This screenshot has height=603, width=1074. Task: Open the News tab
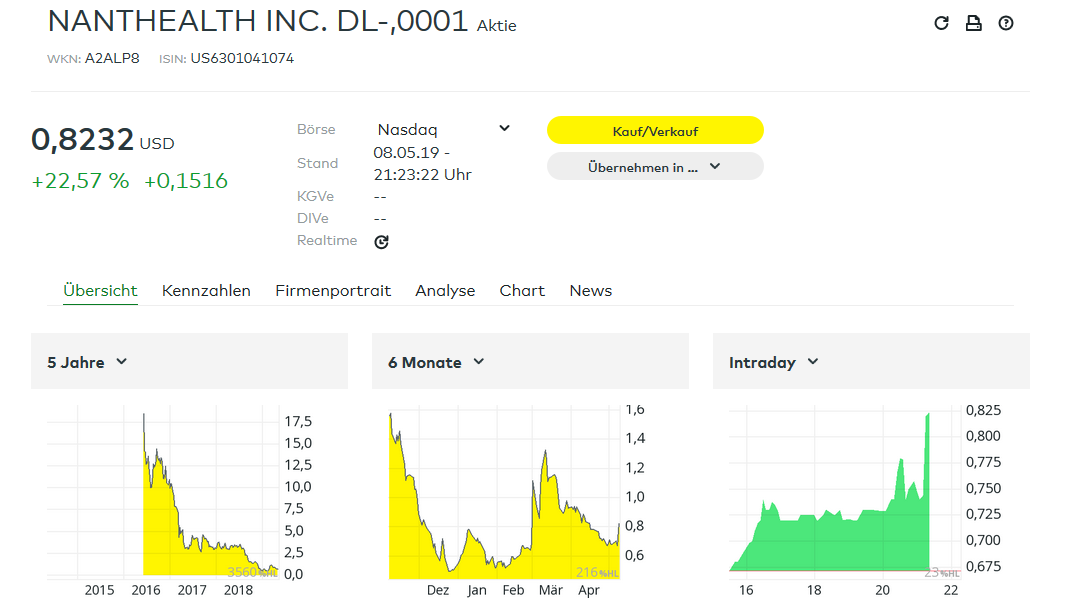(590, 290)
